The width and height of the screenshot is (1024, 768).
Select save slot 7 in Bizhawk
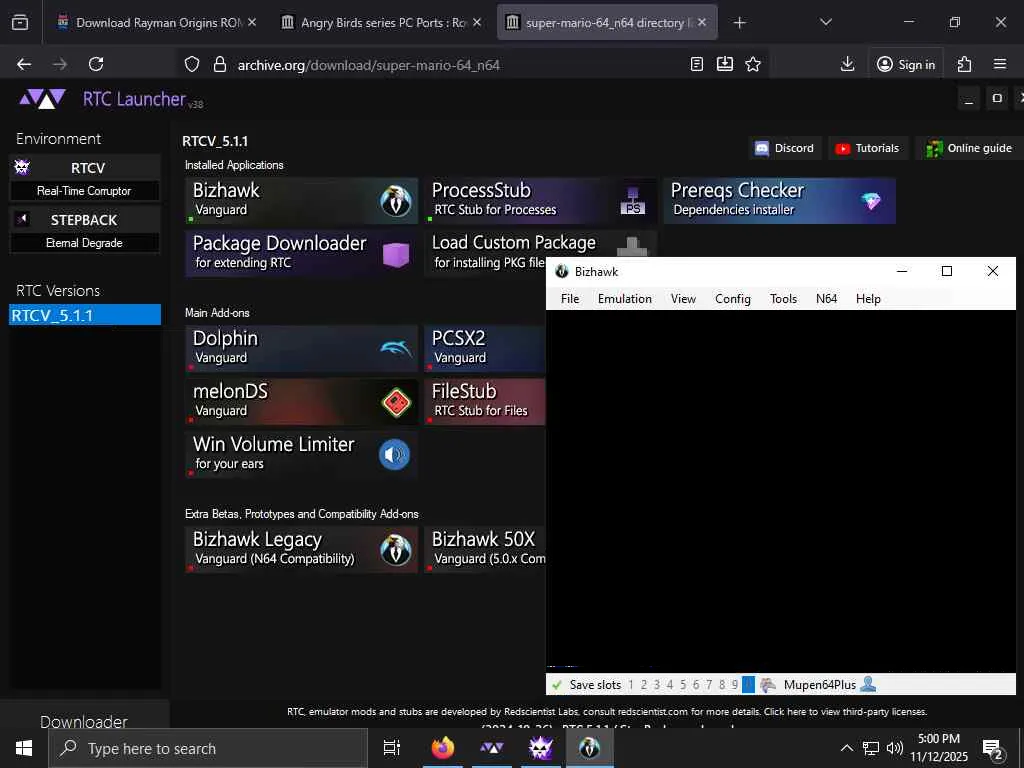click(709, 684)
